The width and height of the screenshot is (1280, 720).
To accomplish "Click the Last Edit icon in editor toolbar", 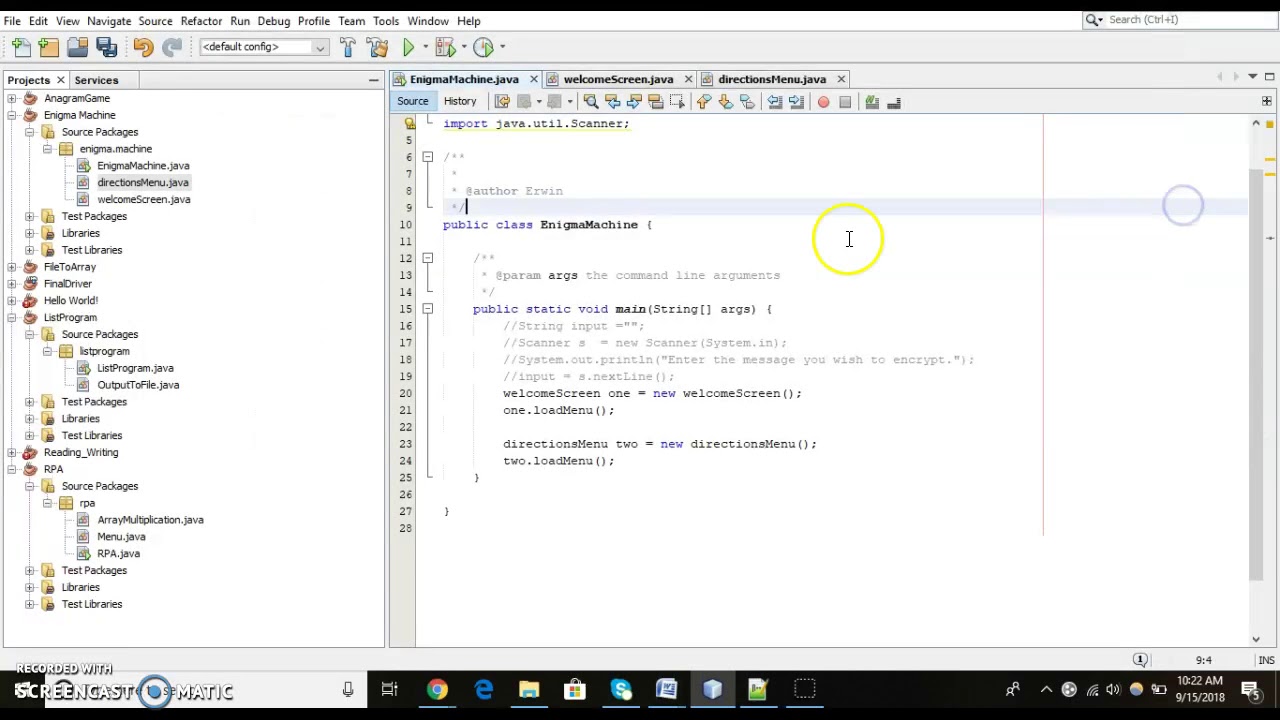I will (502, 102).
